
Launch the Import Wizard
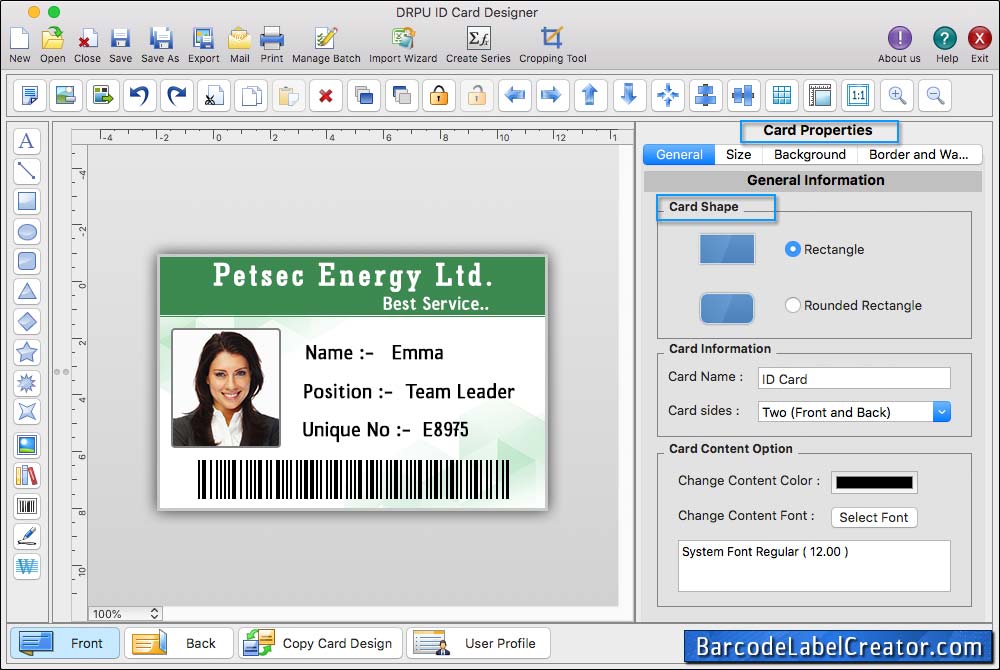point(403,45)
